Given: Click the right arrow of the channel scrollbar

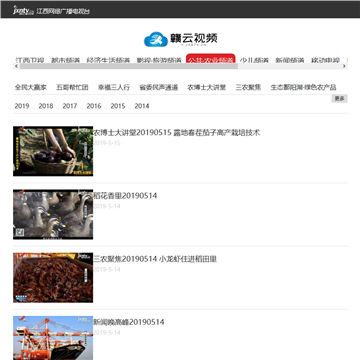Looking at the screenshot, I should (x=344, y=66).
